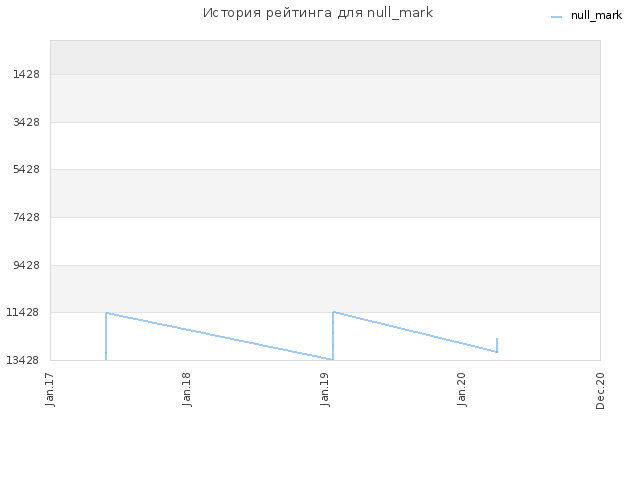
Task: Click the blue legend line swatch
Action: point(557,16)
